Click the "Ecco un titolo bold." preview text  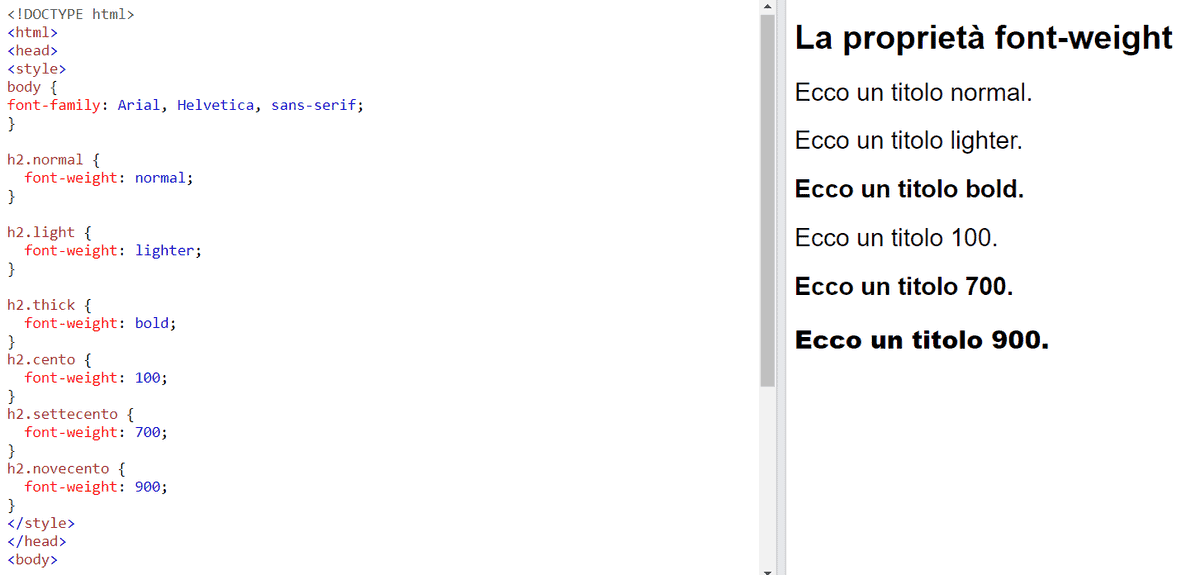[909, 189]
